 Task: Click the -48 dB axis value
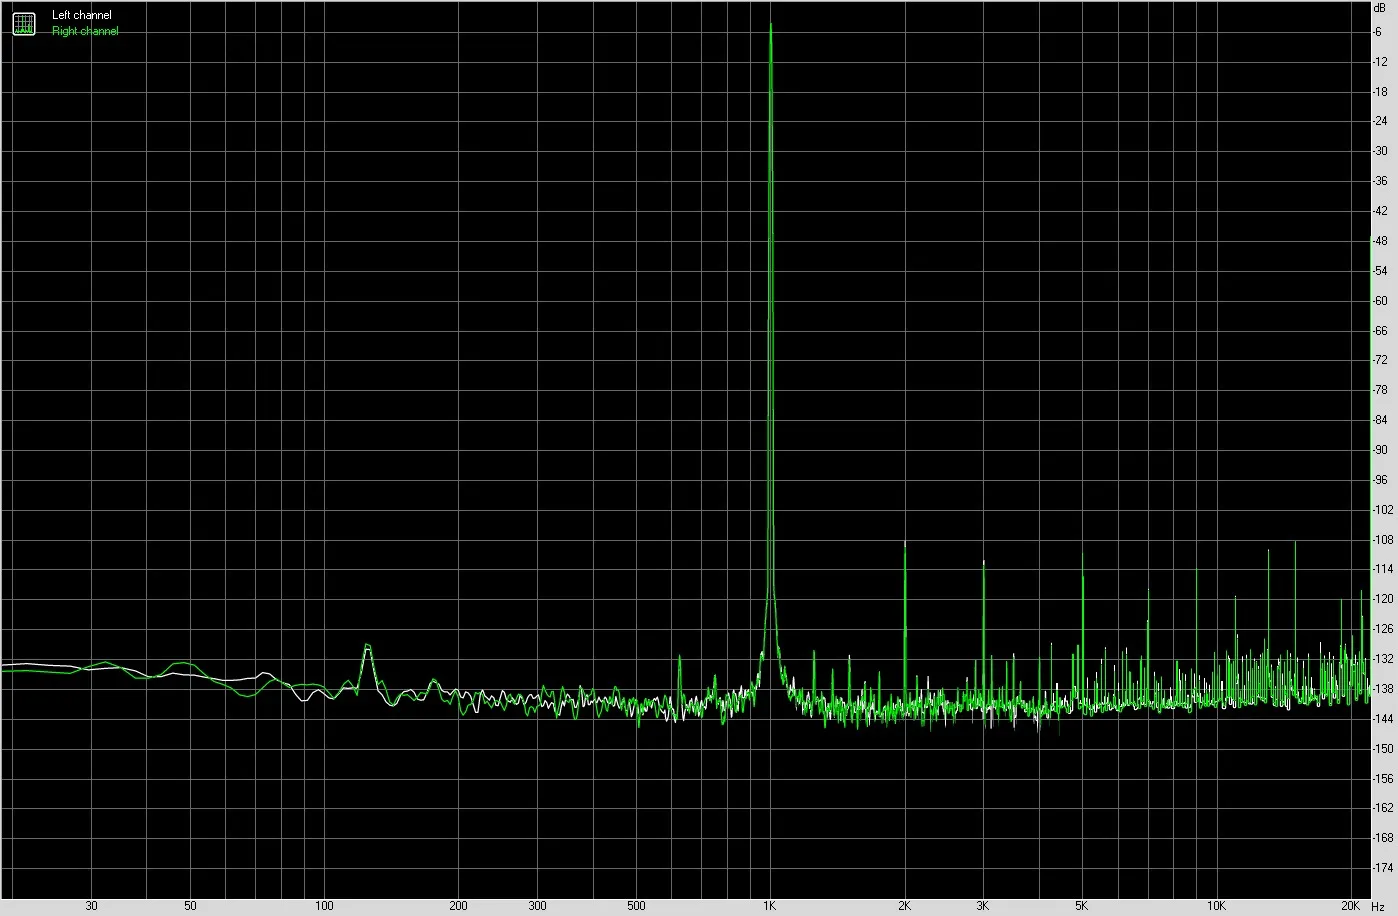coord(1381,241)
